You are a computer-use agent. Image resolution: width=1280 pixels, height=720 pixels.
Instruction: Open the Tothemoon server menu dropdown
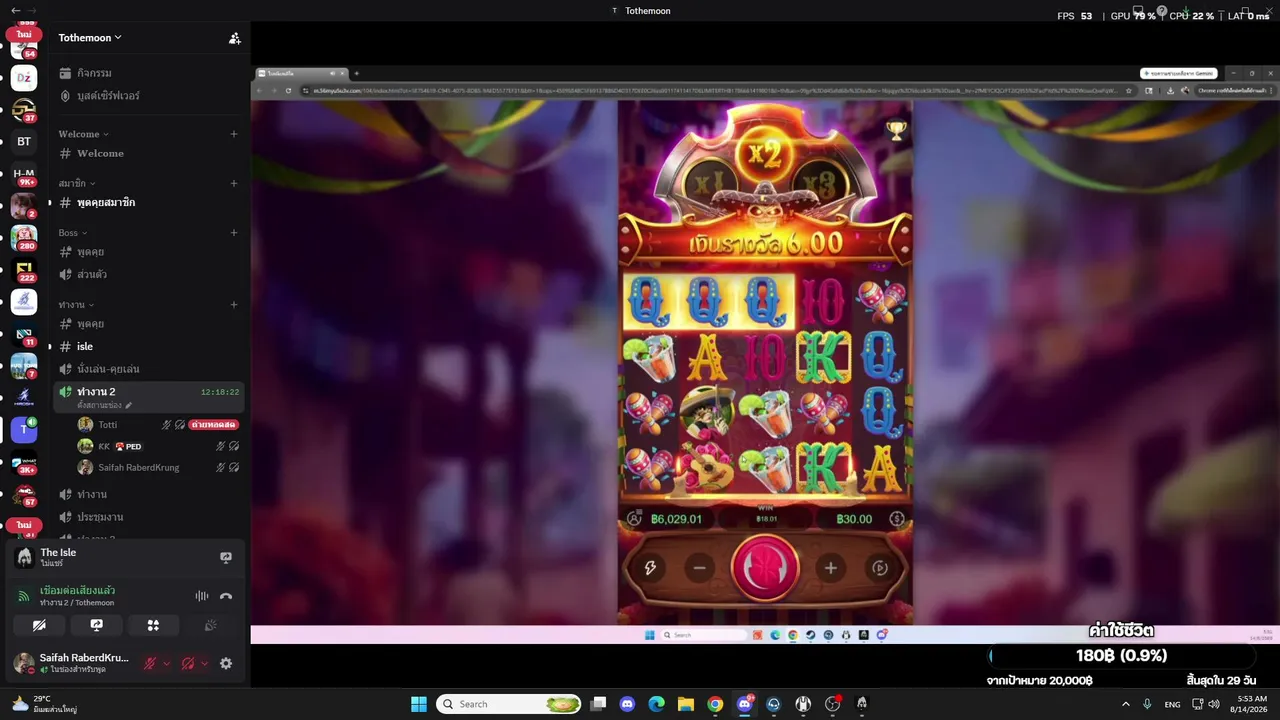90,38
